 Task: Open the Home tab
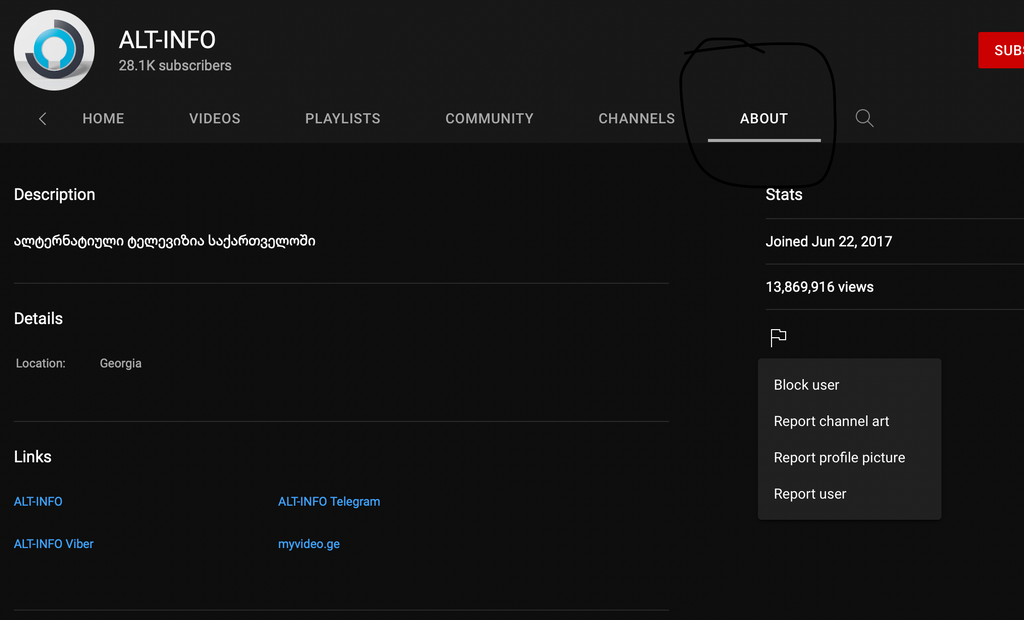point(103,118)
